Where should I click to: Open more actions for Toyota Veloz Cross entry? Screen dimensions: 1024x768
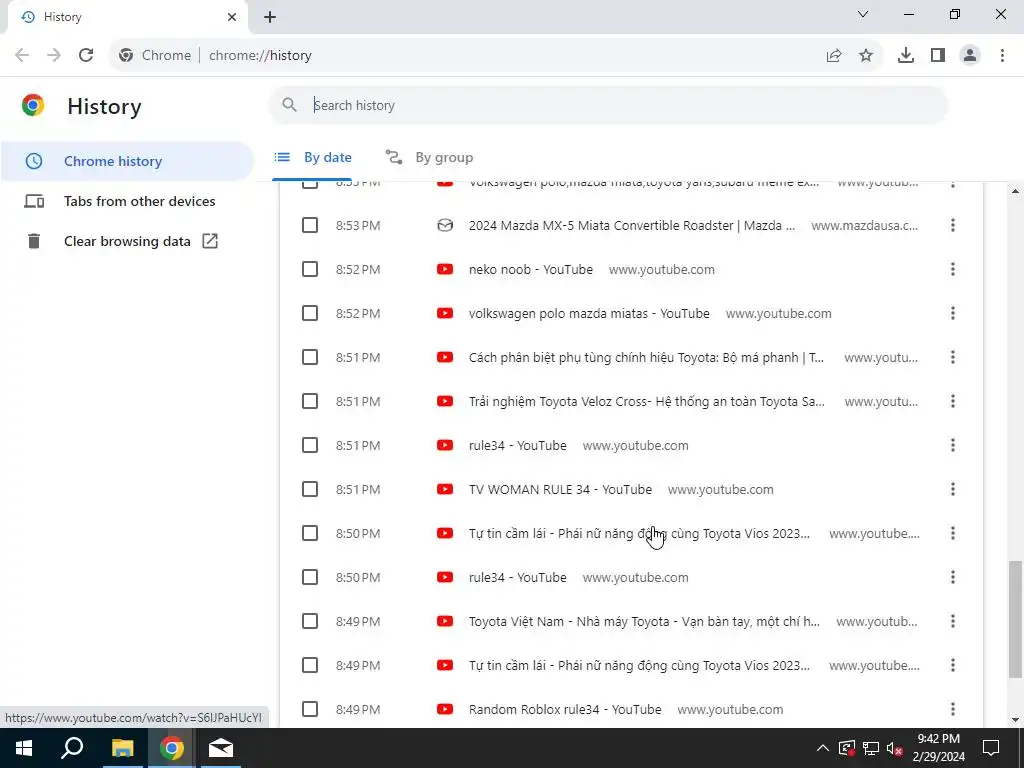pos(953,401)
